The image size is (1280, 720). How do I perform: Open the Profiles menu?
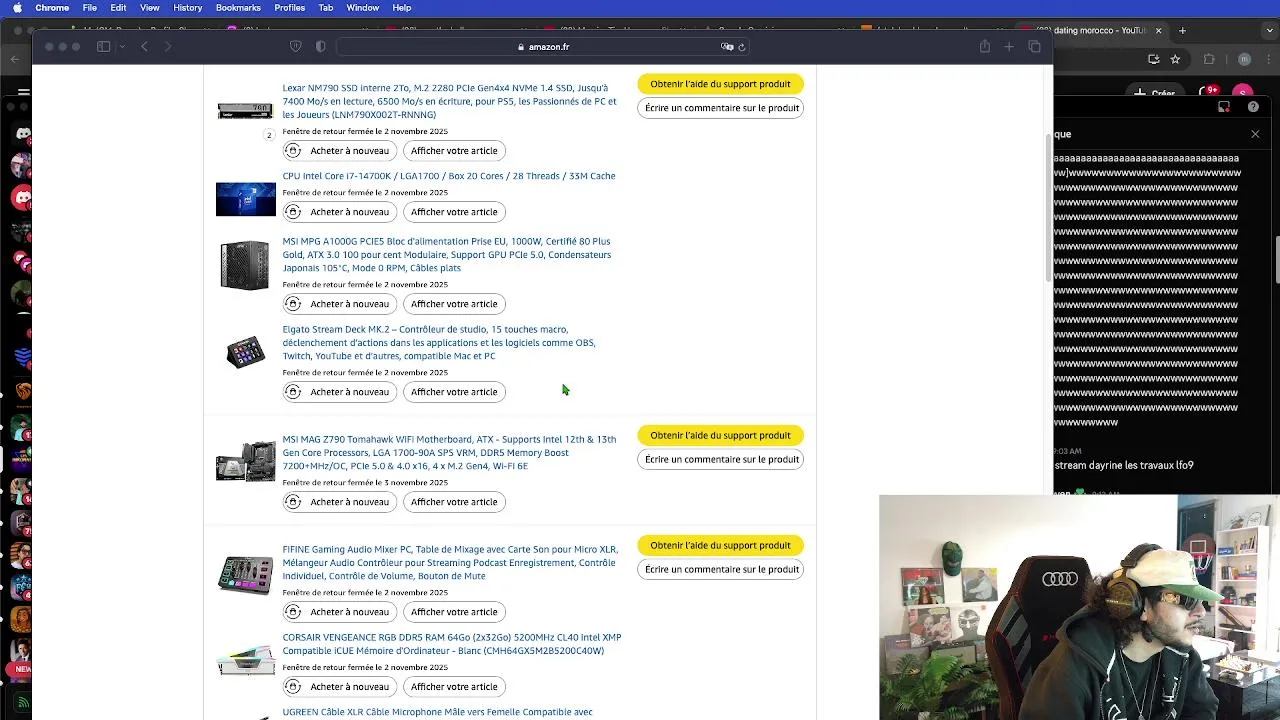[289, 7]
